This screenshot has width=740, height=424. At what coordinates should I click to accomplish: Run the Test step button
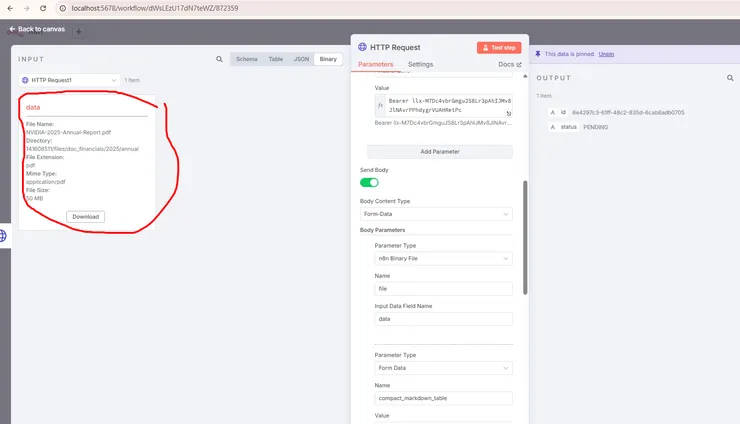(499, 48)
